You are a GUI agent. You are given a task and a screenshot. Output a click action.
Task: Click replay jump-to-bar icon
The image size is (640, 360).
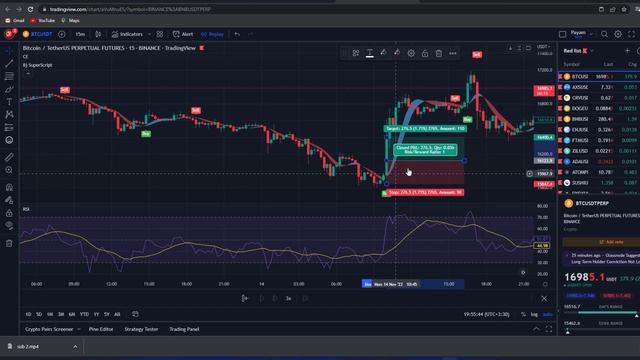pyautogui.click(x=244, y=298)
